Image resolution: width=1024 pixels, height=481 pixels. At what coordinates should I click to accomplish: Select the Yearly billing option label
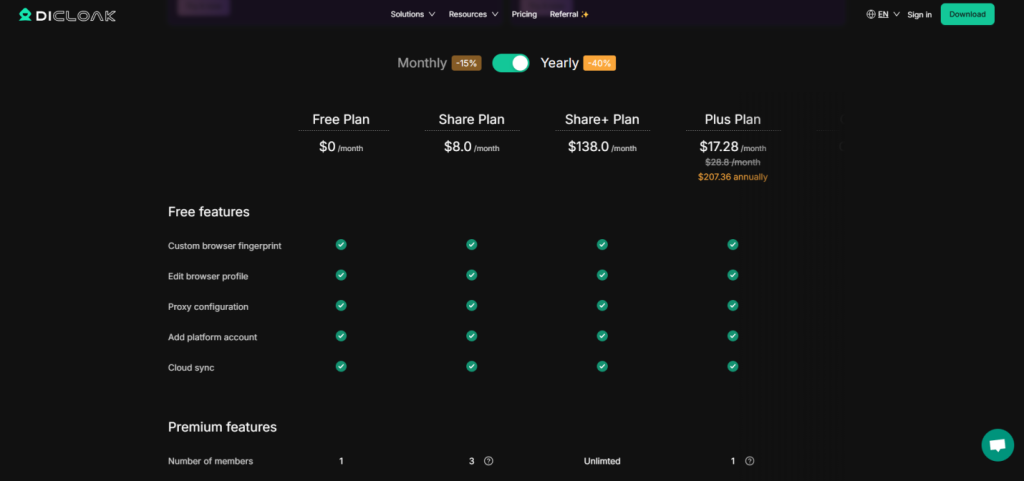tap(559, 63)
